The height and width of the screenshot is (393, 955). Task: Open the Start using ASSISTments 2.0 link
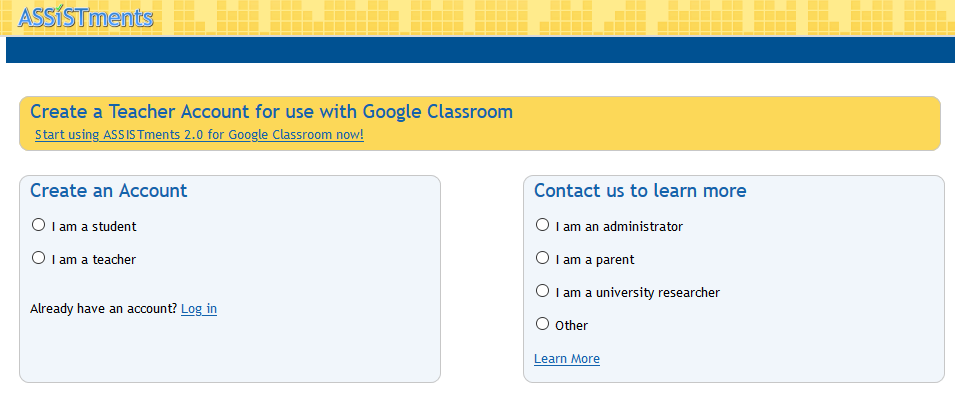(x=199, y=135)
